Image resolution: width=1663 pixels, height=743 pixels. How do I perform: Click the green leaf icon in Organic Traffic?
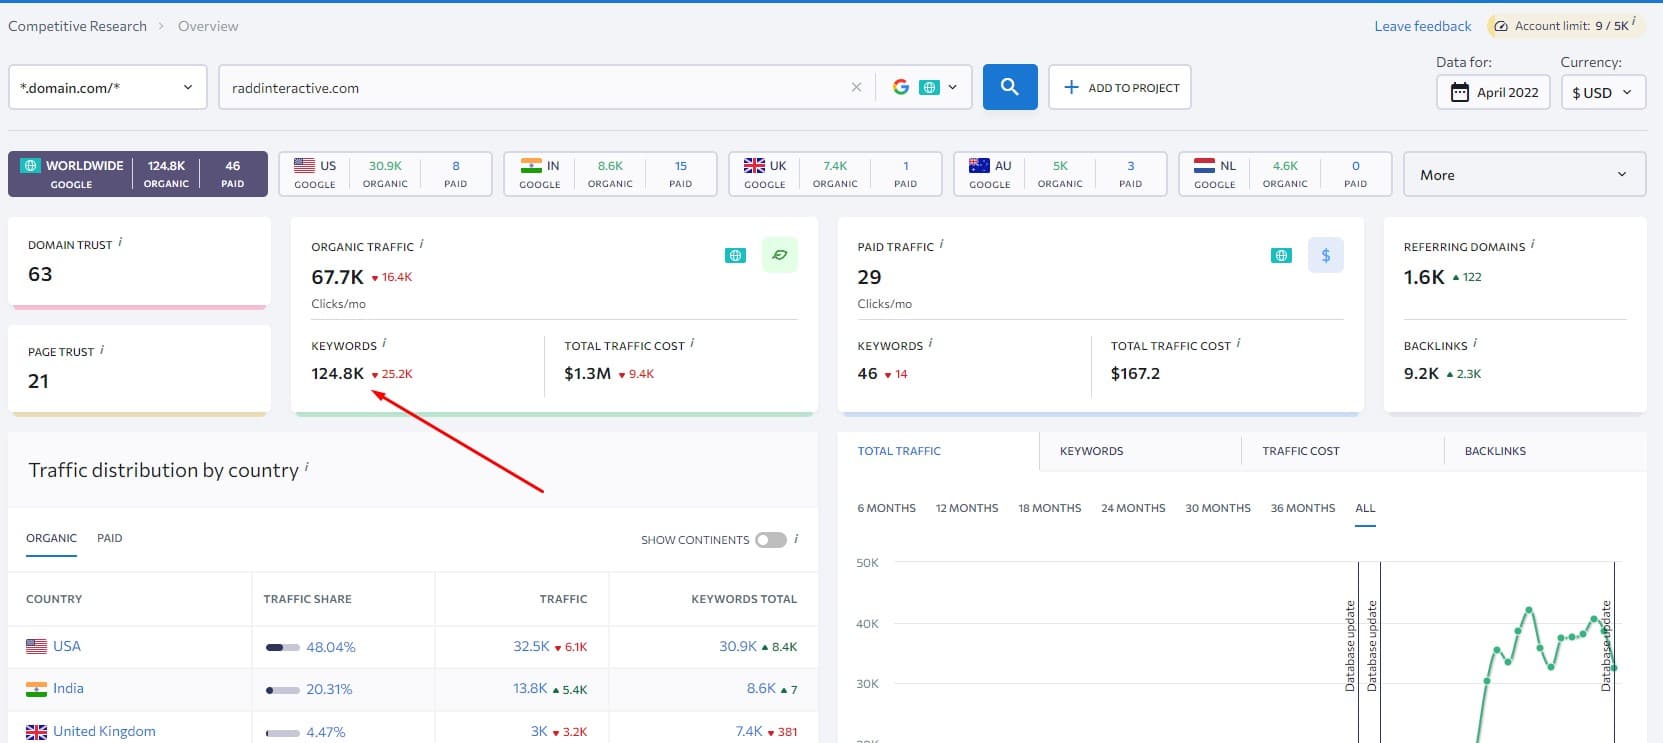pyautogui.click(x=779, y=255)
